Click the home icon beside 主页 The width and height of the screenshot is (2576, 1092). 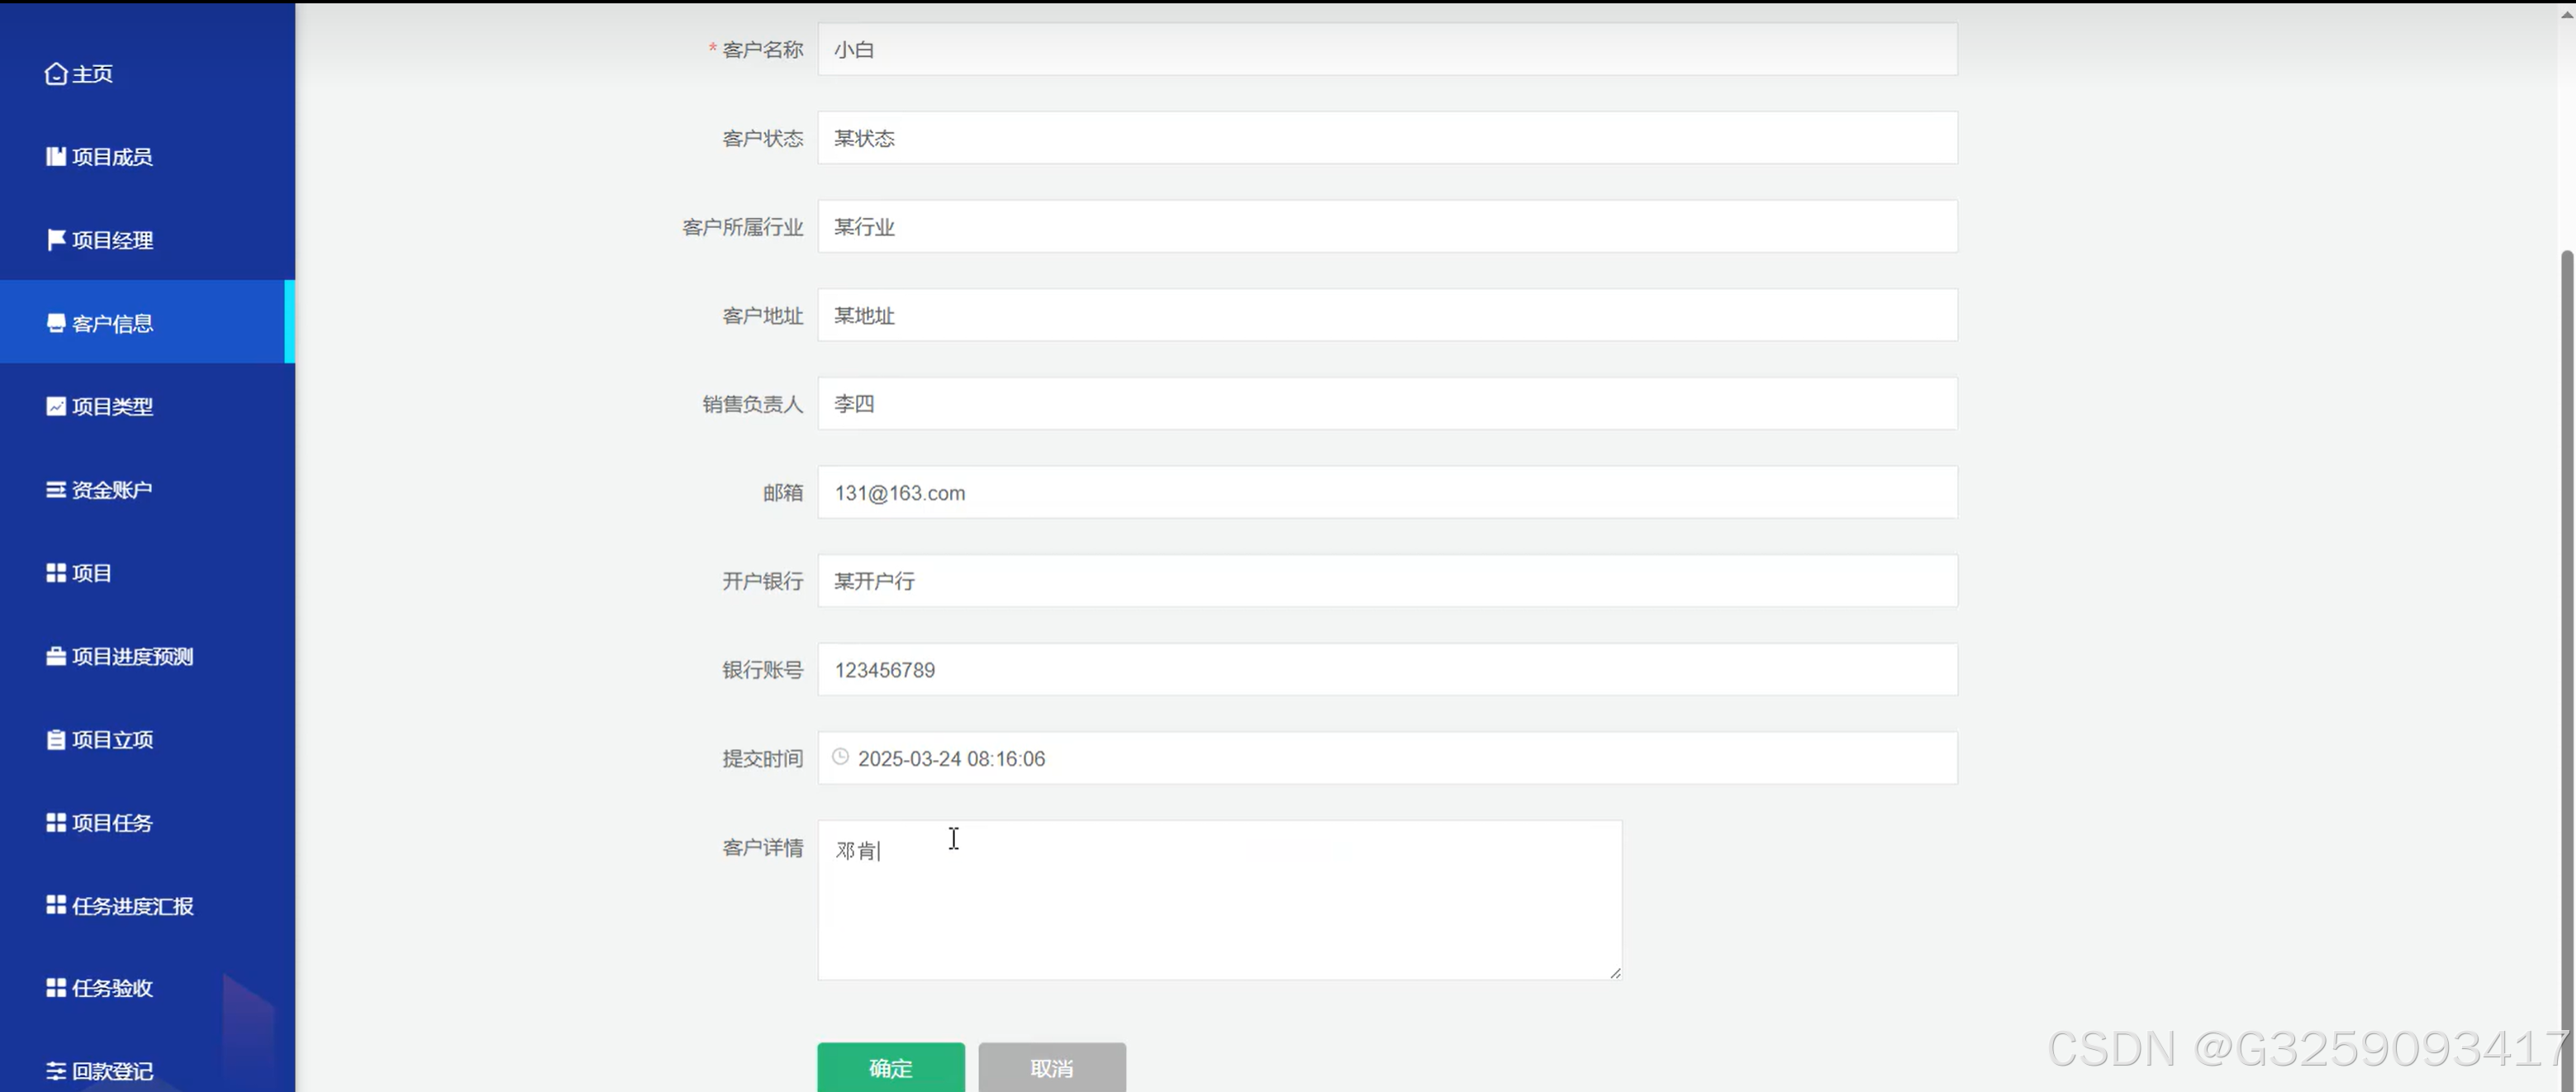coord(56,74)
